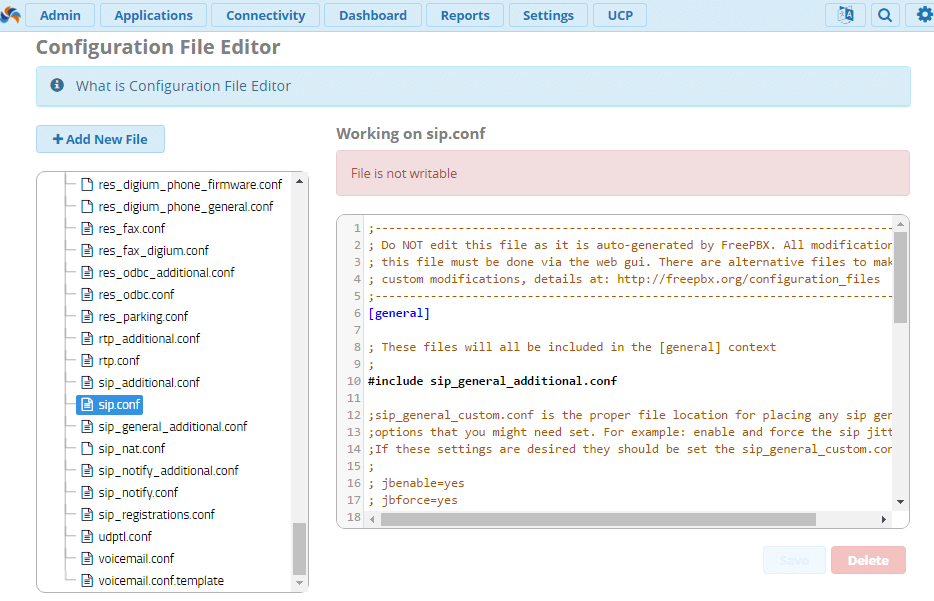Click file icon next to udptl.conf
The height and width of the screenshot is (601, 934).
click(x=87, y=537)
